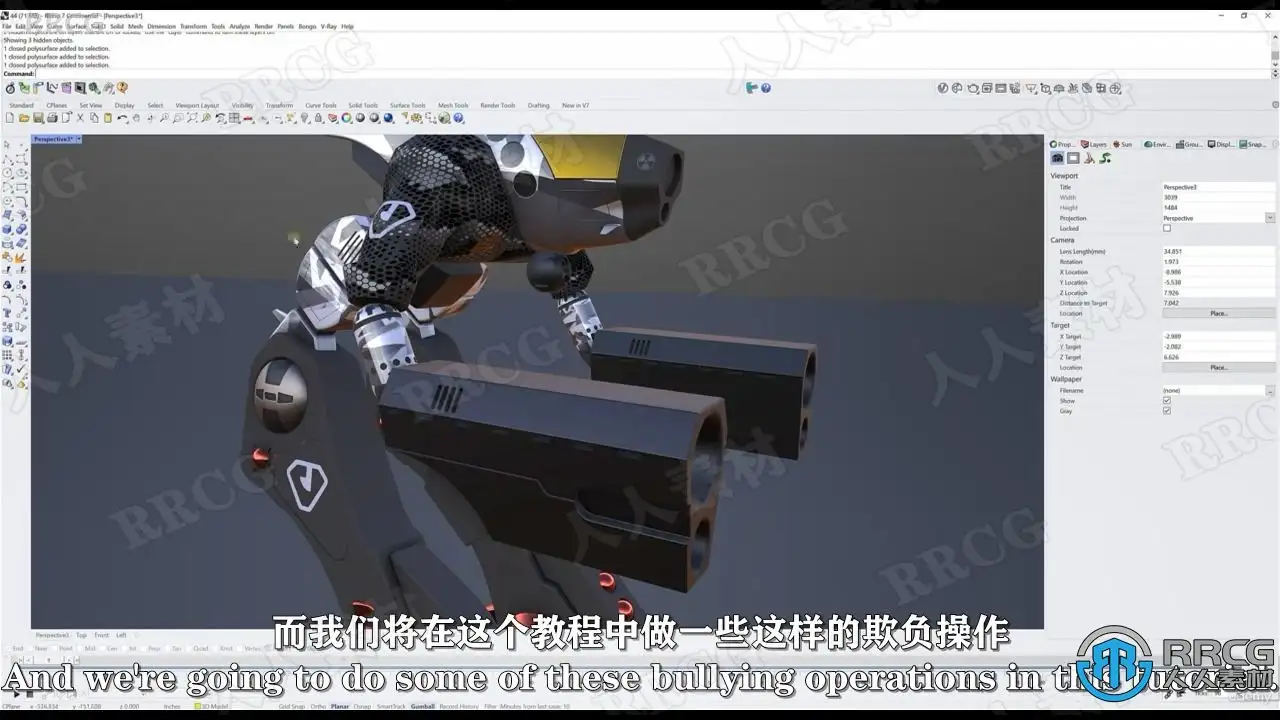Screen dimensions: 1280x720
Task: Open the Layers panel tab
Action: tap(1094, 144)
